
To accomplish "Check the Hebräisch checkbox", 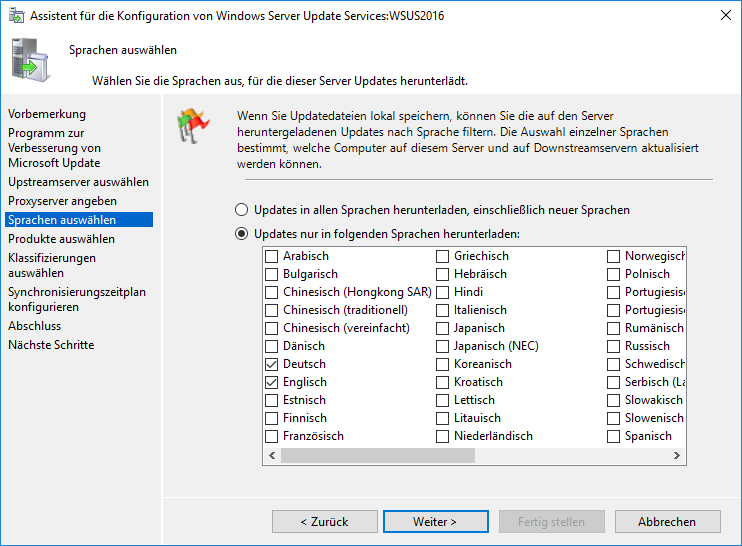I will point(442,274).
